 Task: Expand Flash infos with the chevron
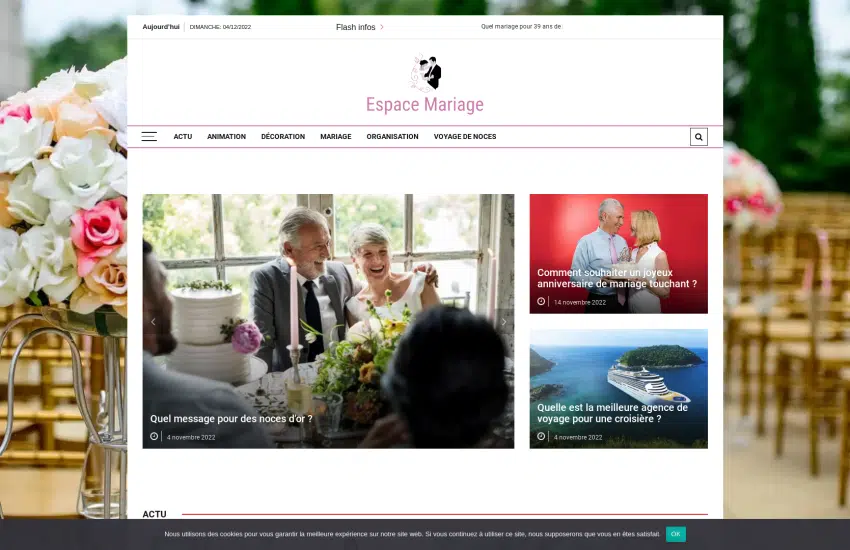click(x=382, y=27)
